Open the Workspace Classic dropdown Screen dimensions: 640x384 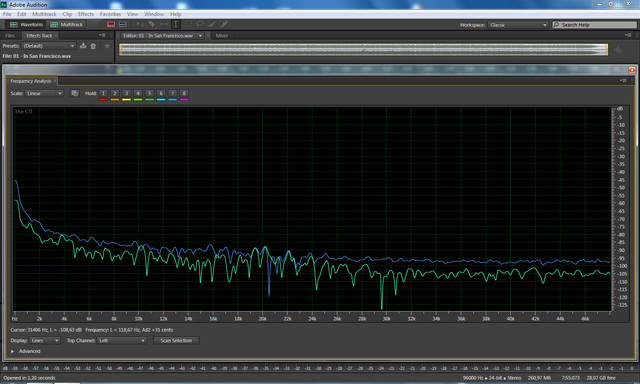[x=518, y=25]
